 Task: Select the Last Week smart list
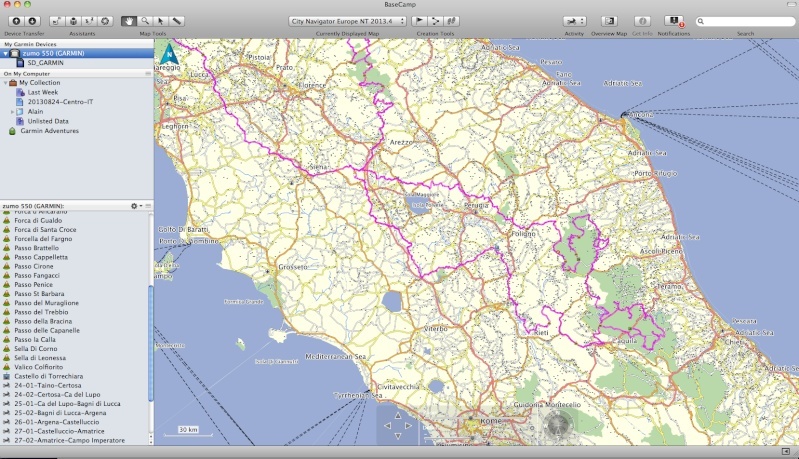[42, 92]
